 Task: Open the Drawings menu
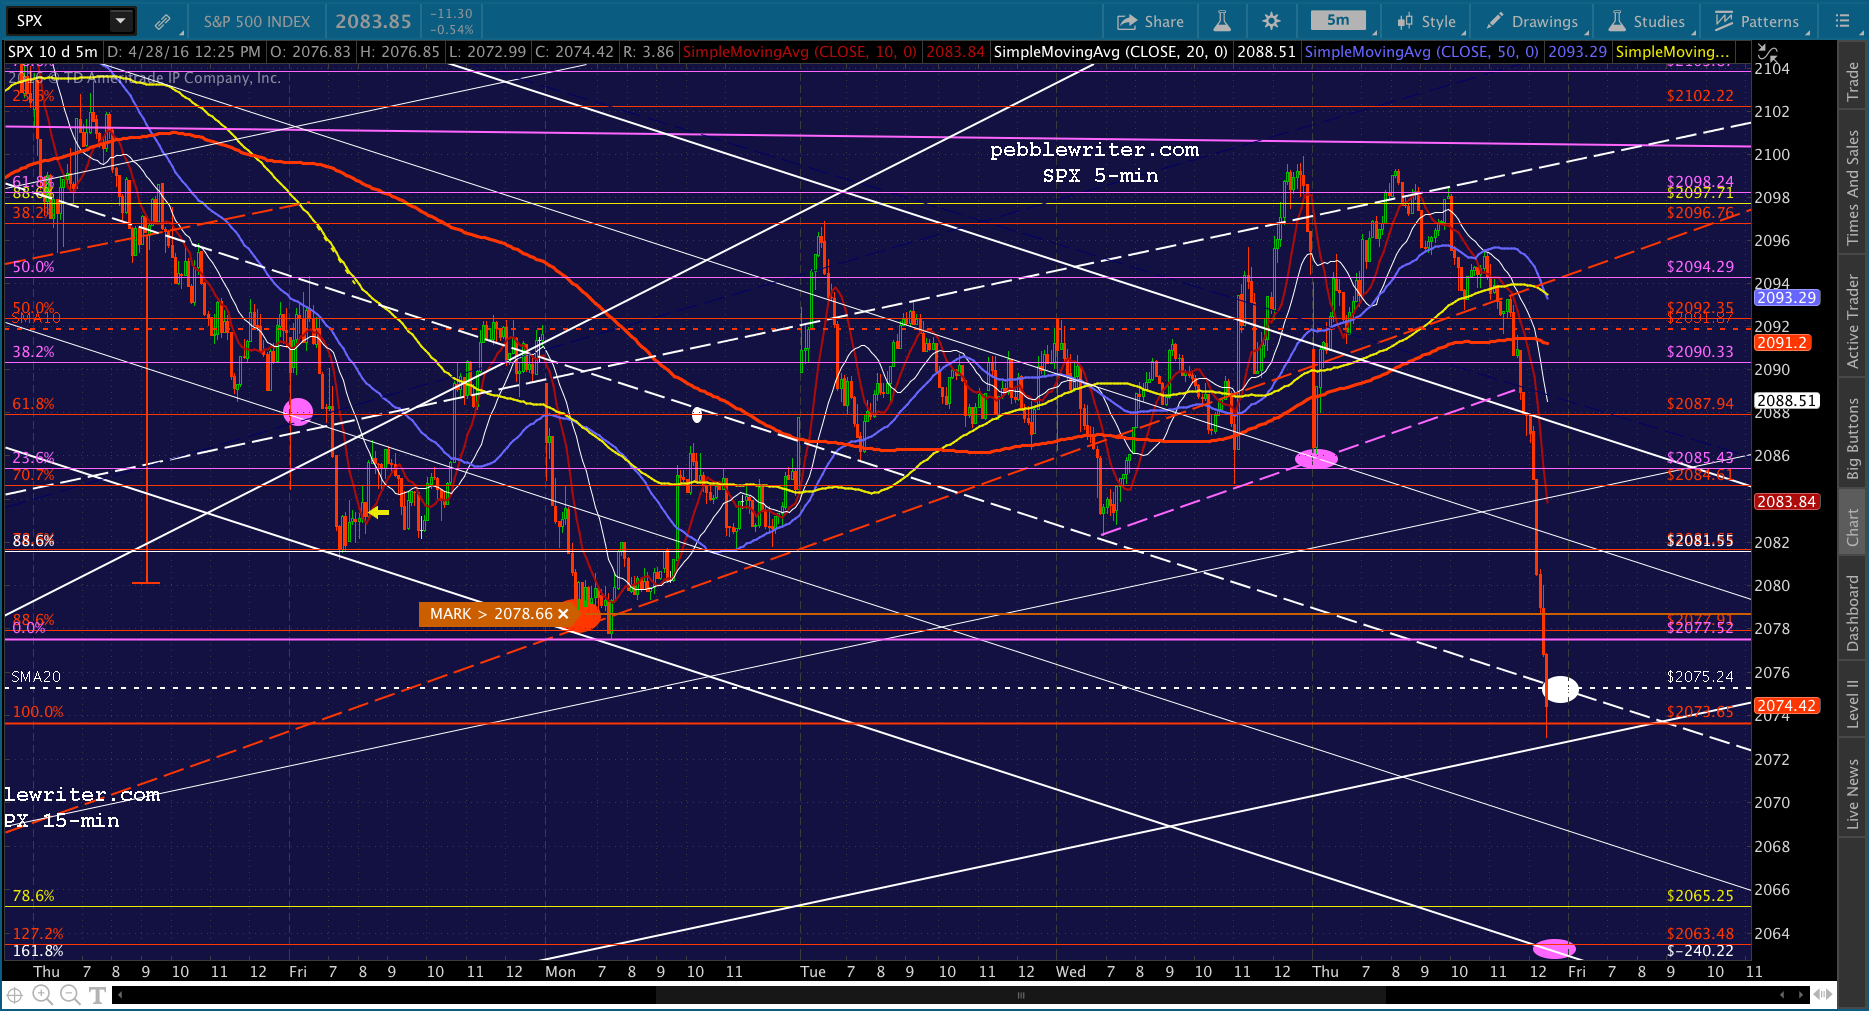1532,21
